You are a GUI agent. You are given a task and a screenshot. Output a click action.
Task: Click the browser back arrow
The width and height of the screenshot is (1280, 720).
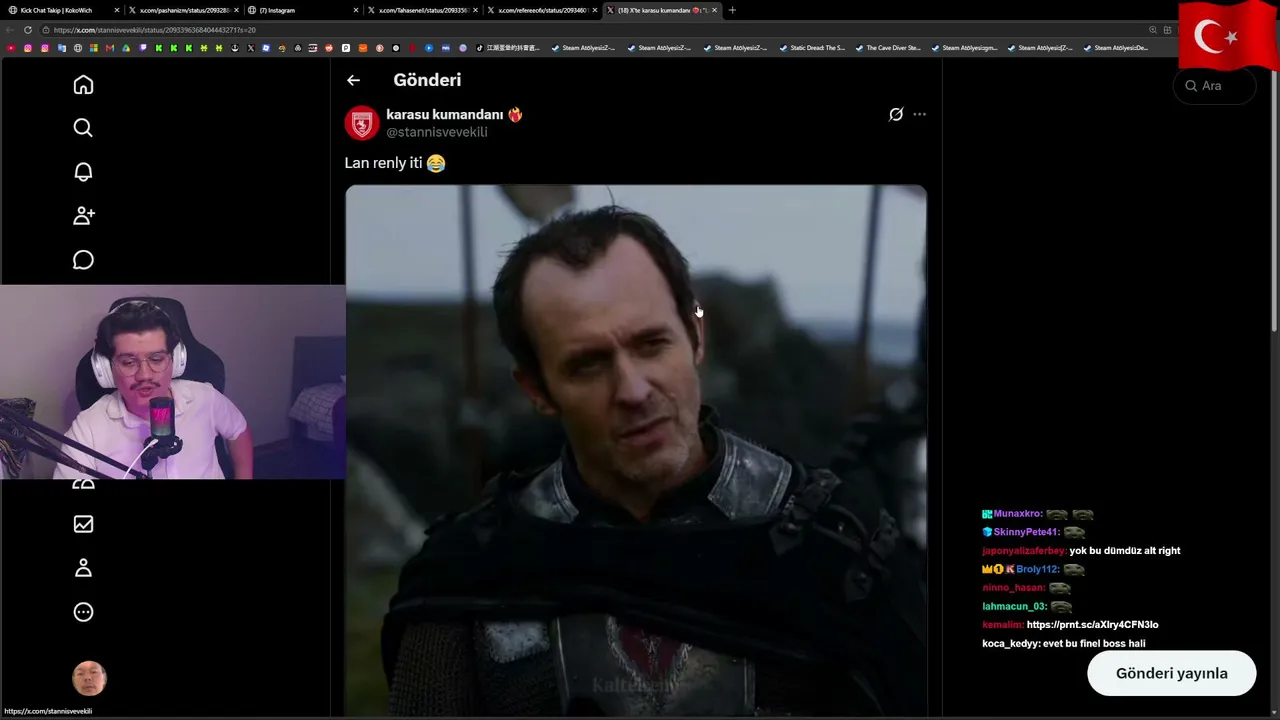click(9, 30)
